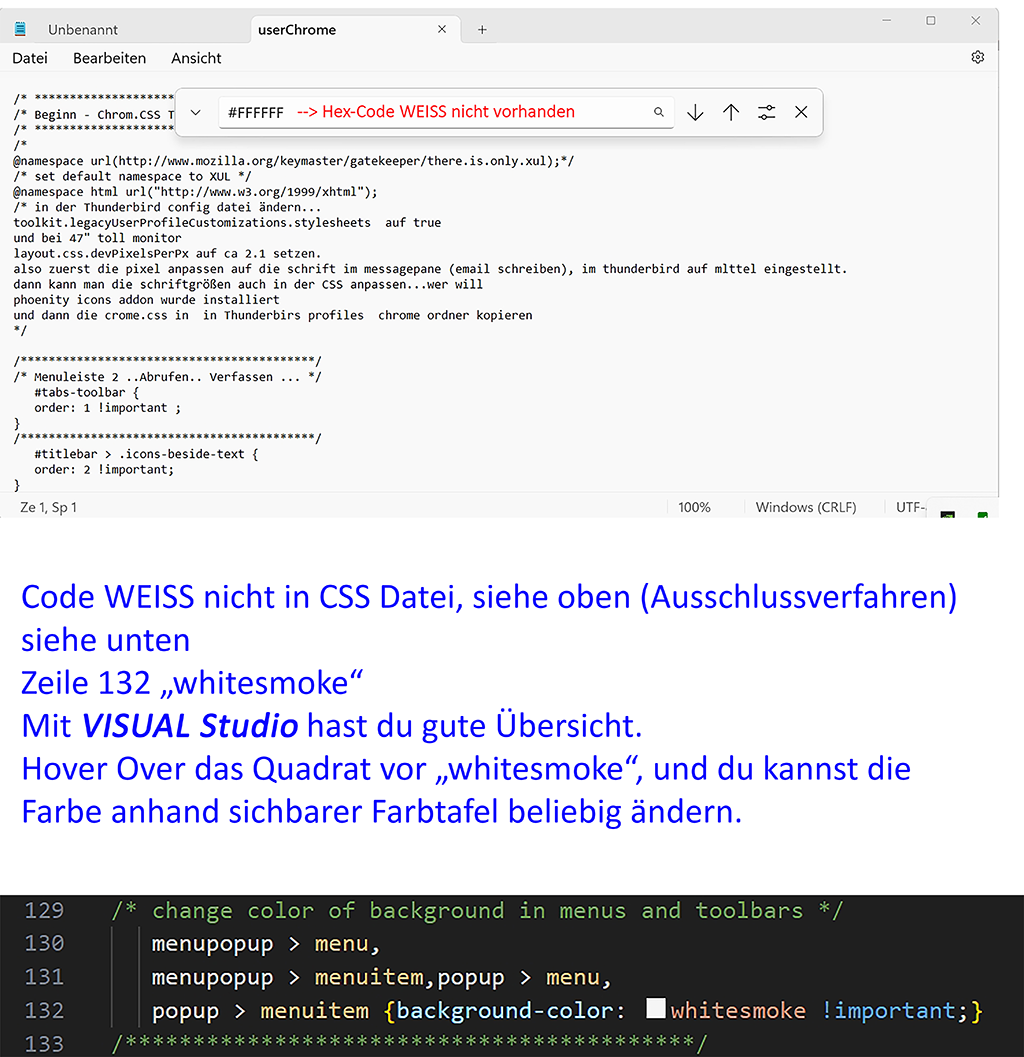This screenshot has height=1057, width=1024.
Task: Open the Ansicht menu
Action: click(x=196, y=58)
